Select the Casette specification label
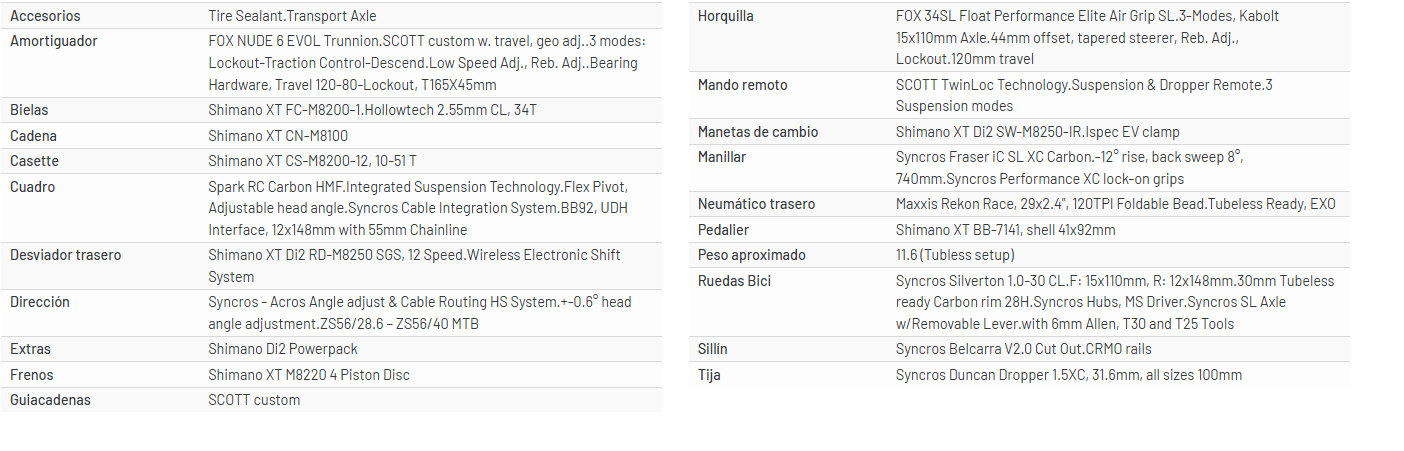The height and width of the screenshot is (451, 1404). click(x=34, y=161)
